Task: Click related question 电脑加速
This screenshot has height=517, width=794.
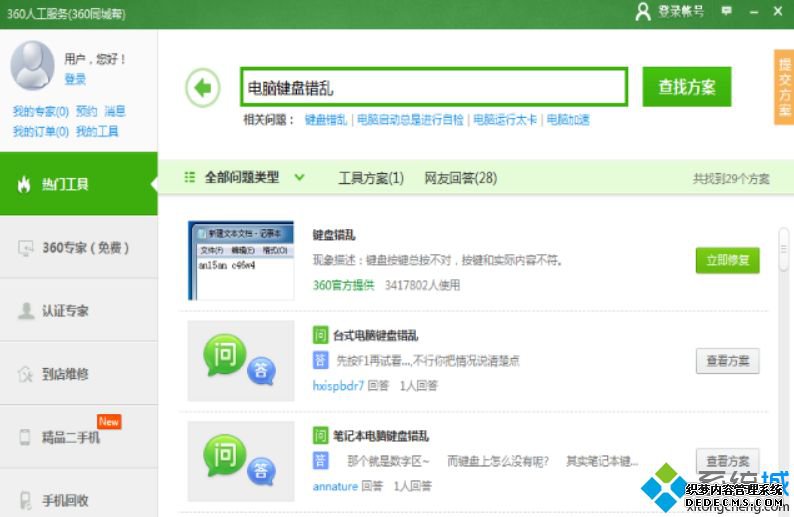Action: pyautogui.click(x=568, y=120)
